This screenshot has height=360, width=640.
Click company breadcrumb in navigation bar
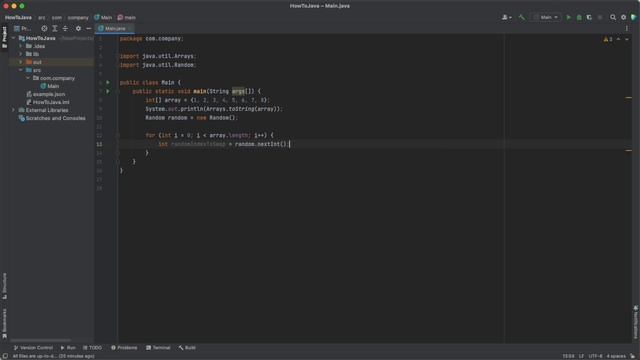pyautogui.click(x=78, y=18)
